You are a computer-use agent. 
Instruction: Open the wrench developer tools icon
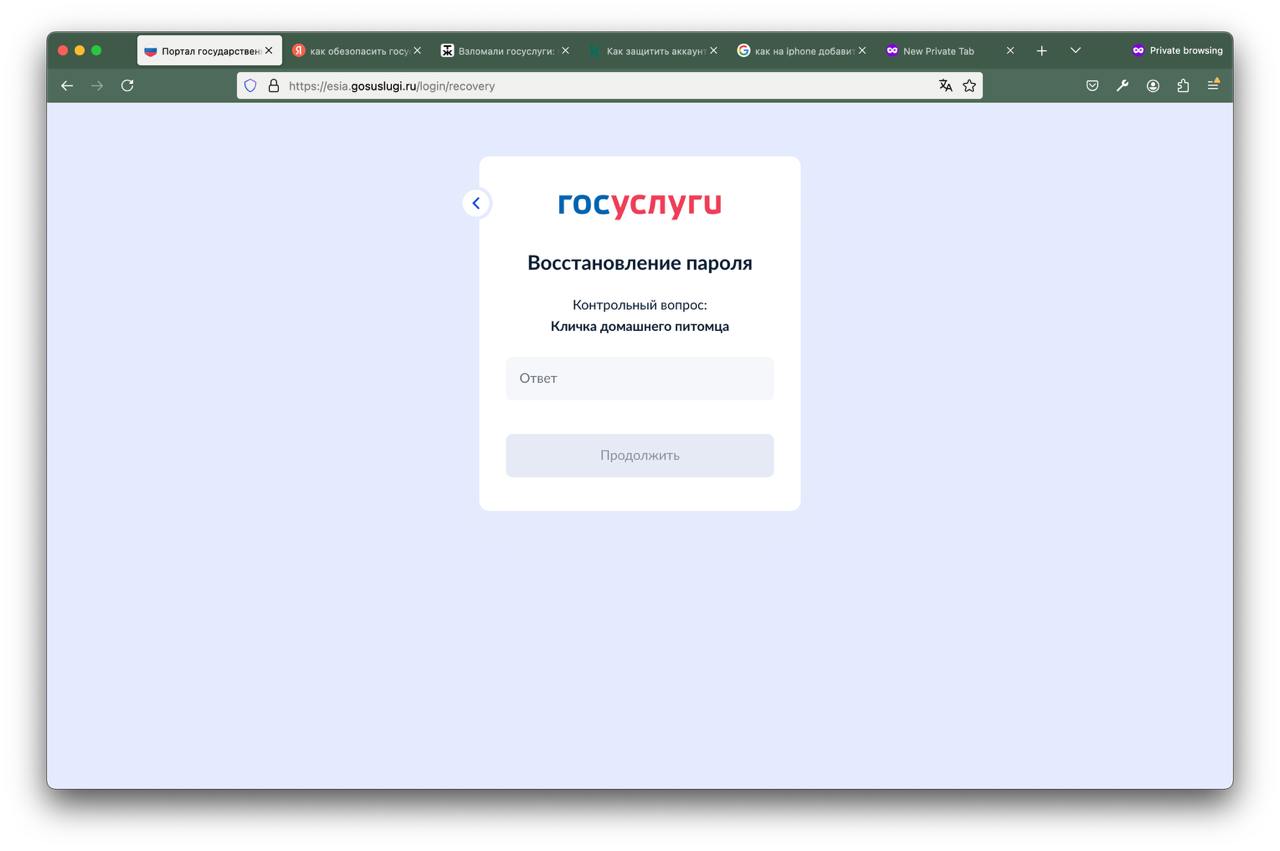[x=1122, y=86]
